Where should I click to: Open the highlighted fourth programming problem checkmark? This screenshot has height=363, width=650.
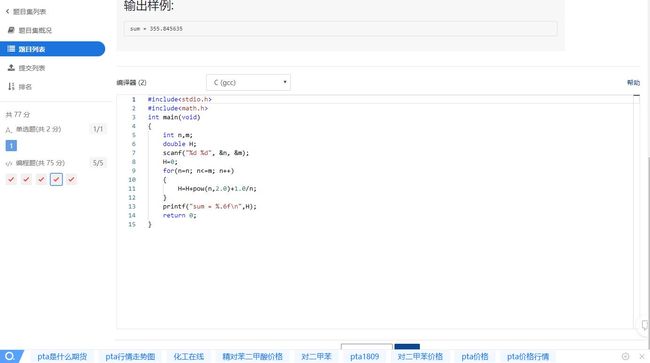56,179
